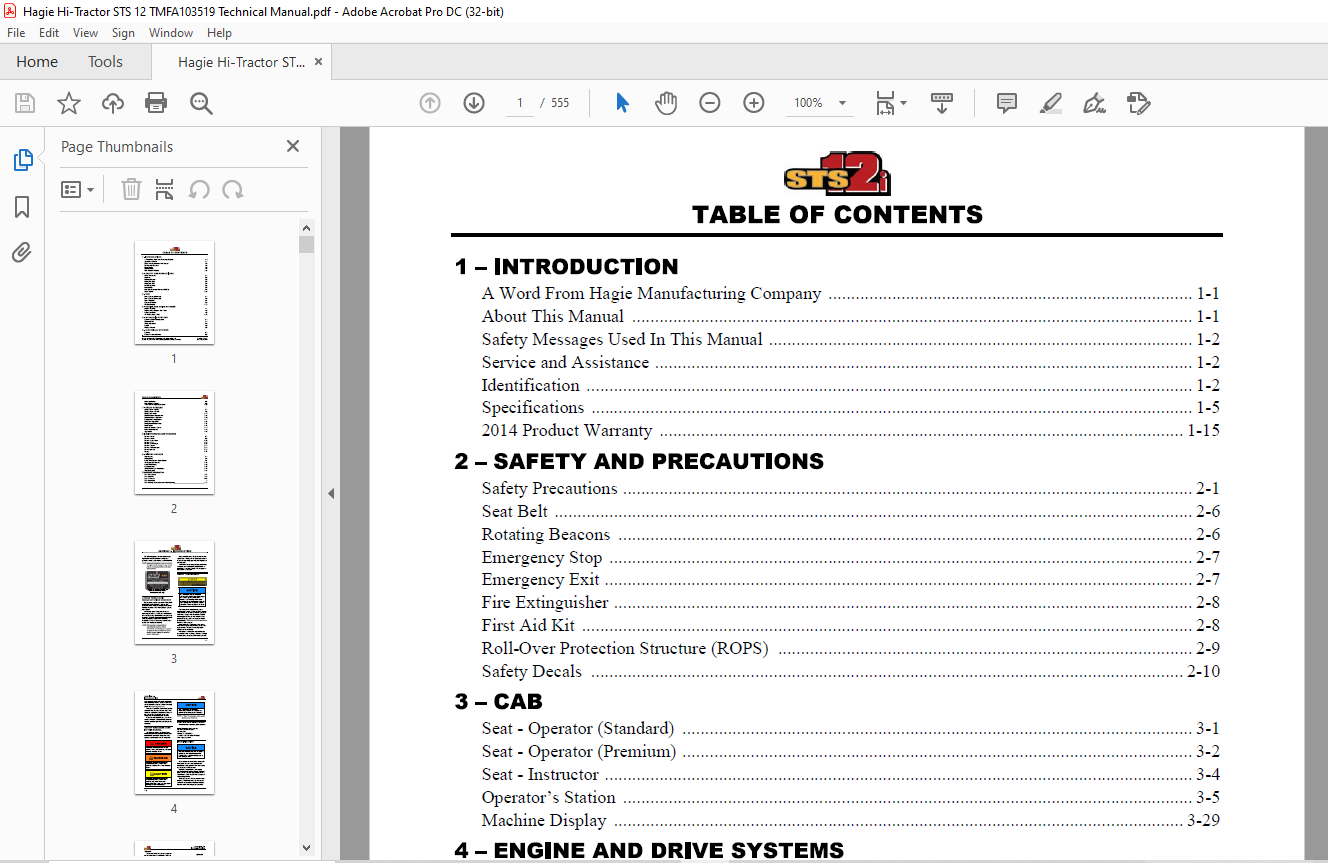Click the '1 – INTRODUCTION' section heading

(566, 267)
